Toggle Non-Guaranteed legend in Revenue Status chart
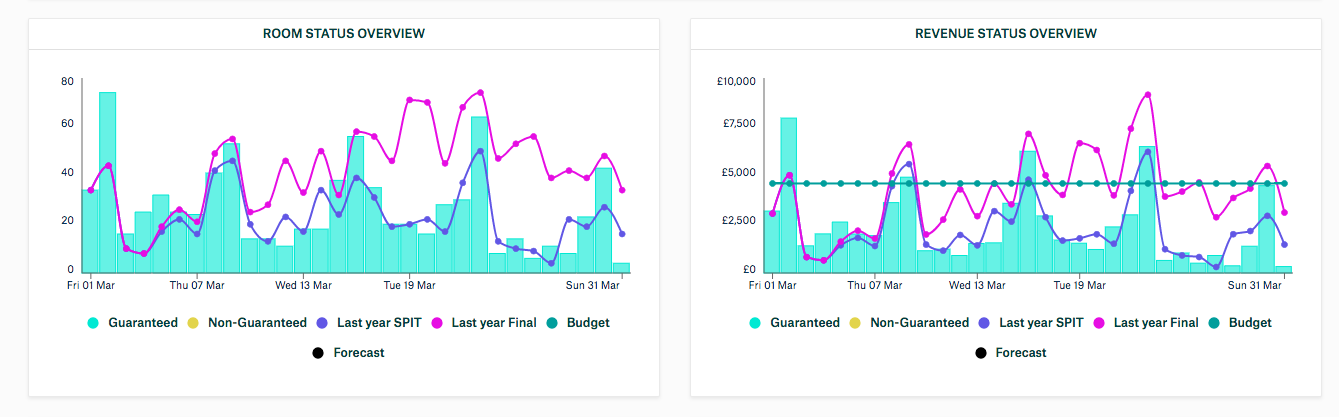 pos(919,323)
